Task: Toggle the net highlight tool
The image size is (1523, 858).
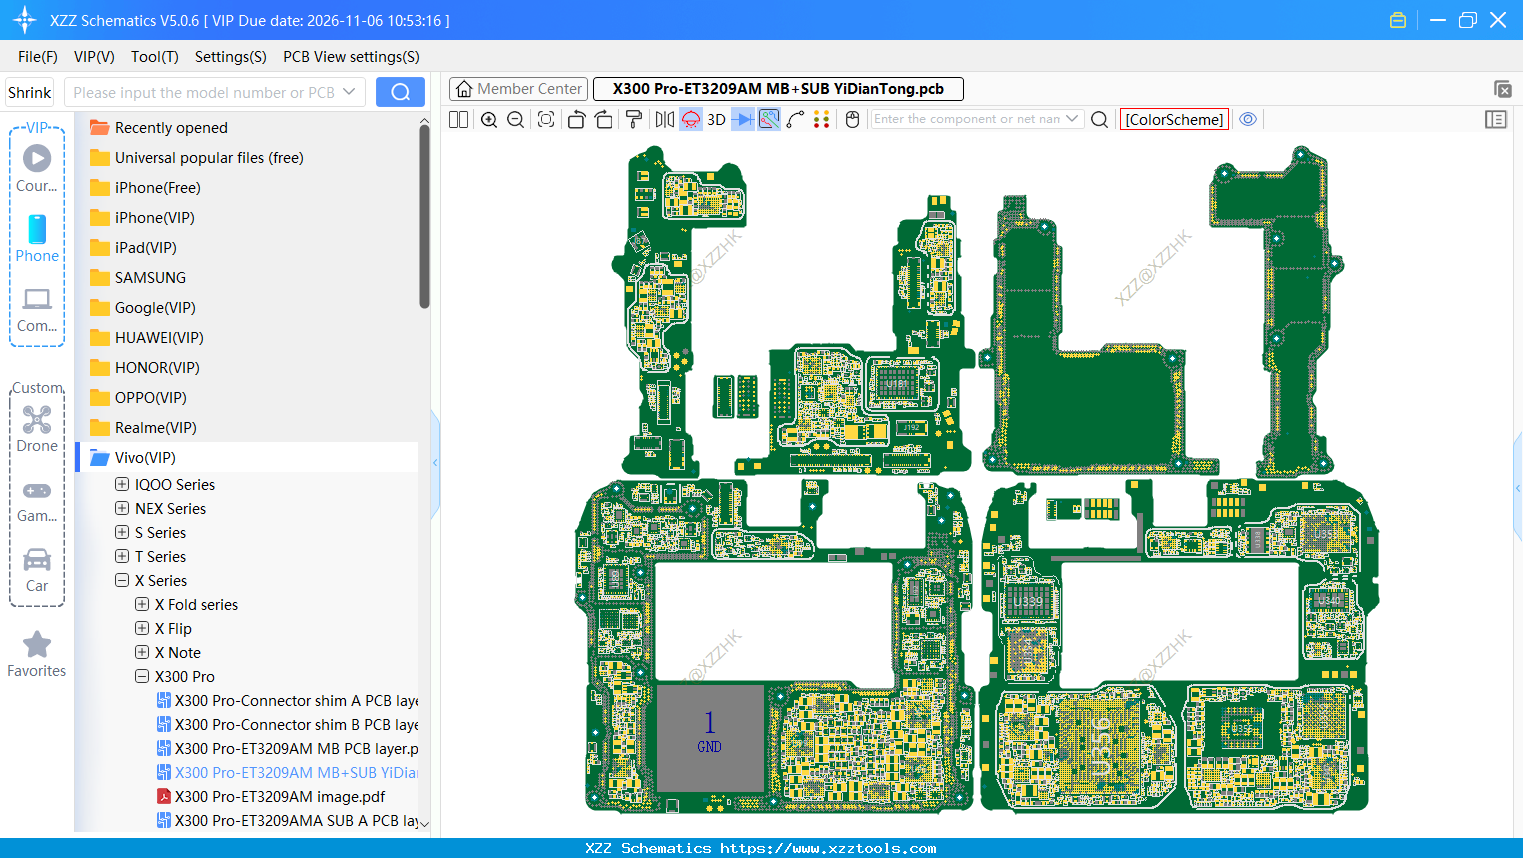Action: (769, 119)
